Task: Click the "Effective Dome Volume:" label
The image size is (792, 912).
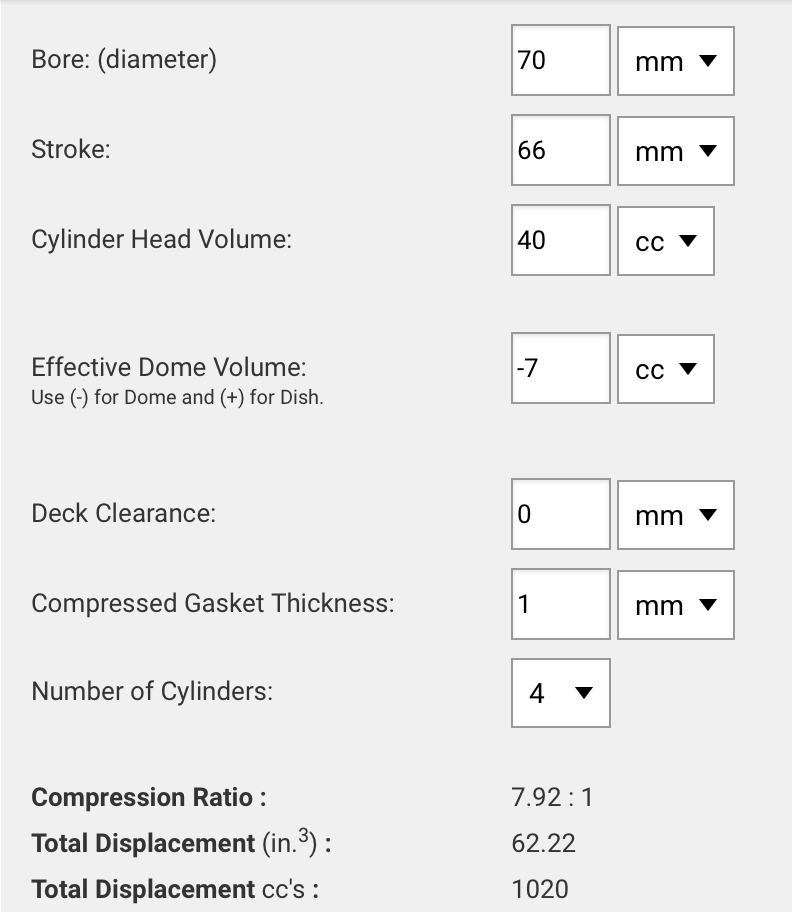Action: (169, 367)
